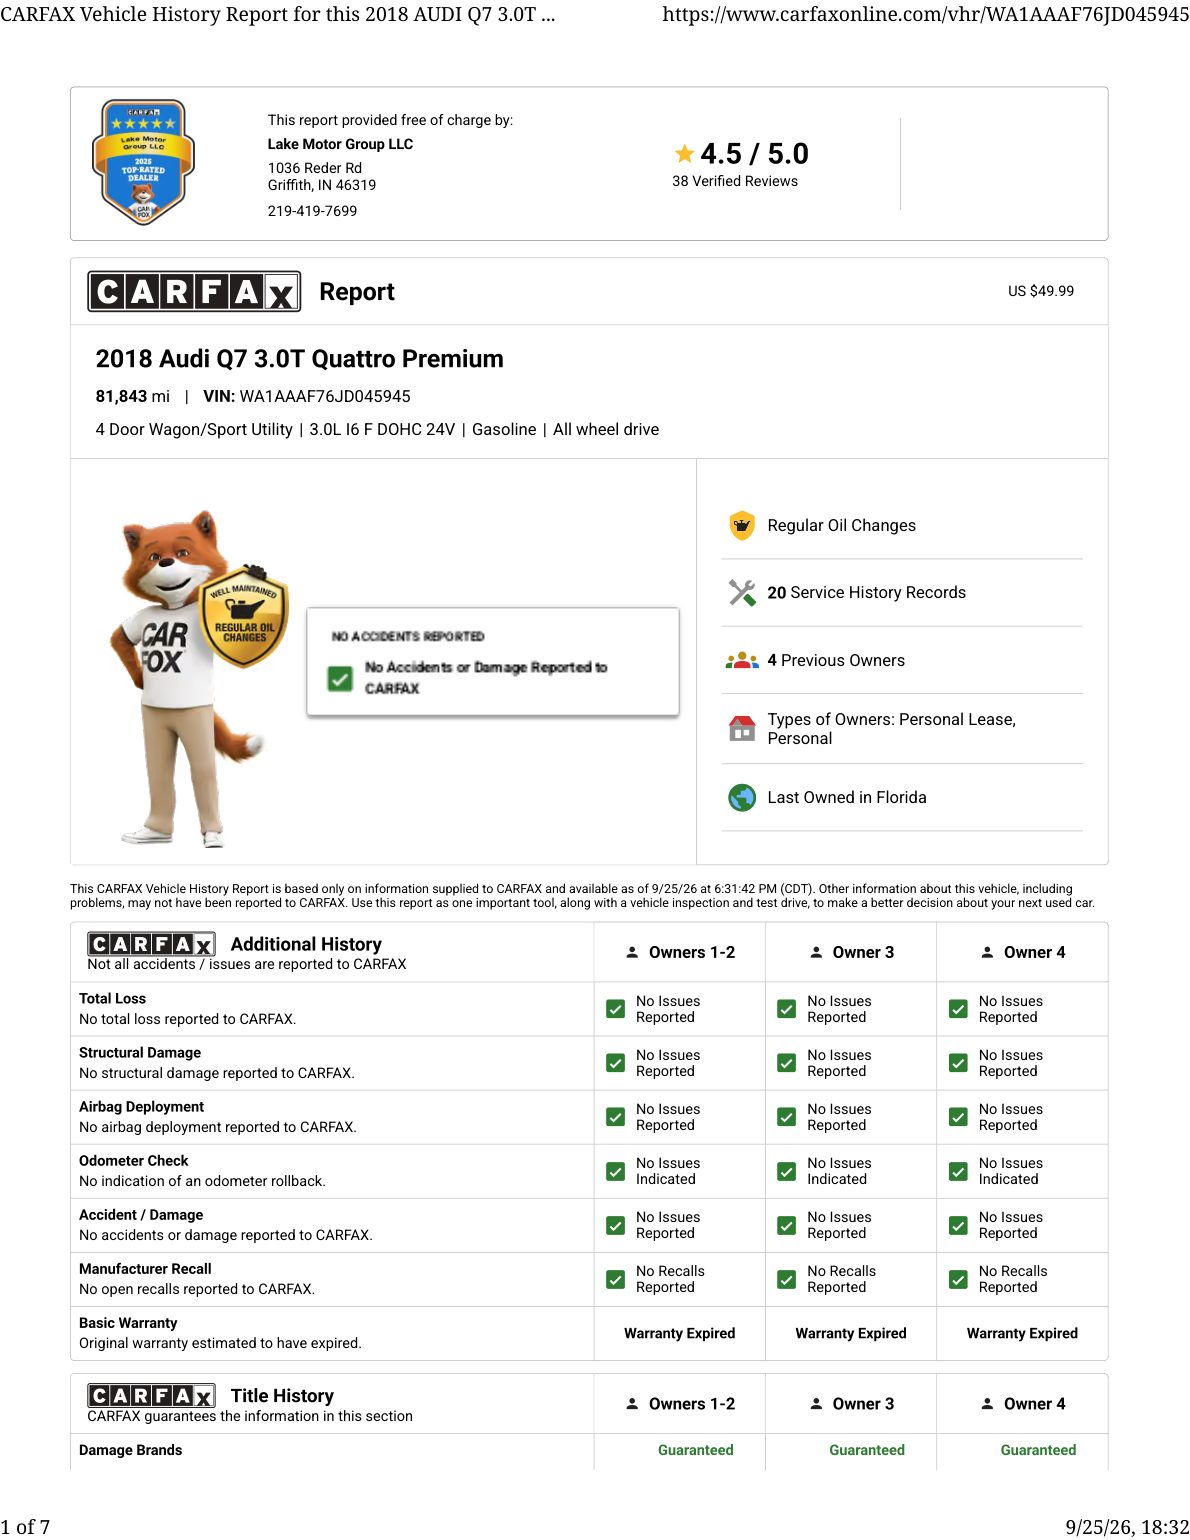The height and width of the screenshot is (1540, 1190).
Task: Click the Previous Owners people icon
Action: tap(742, 660)
